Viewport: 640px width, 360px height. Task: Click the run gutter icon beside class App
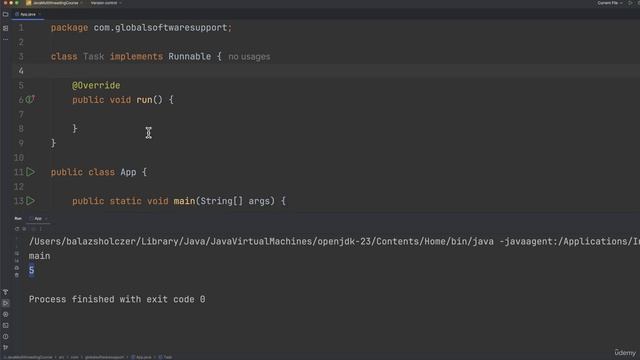pyautogui.click(x=31, y=172)
